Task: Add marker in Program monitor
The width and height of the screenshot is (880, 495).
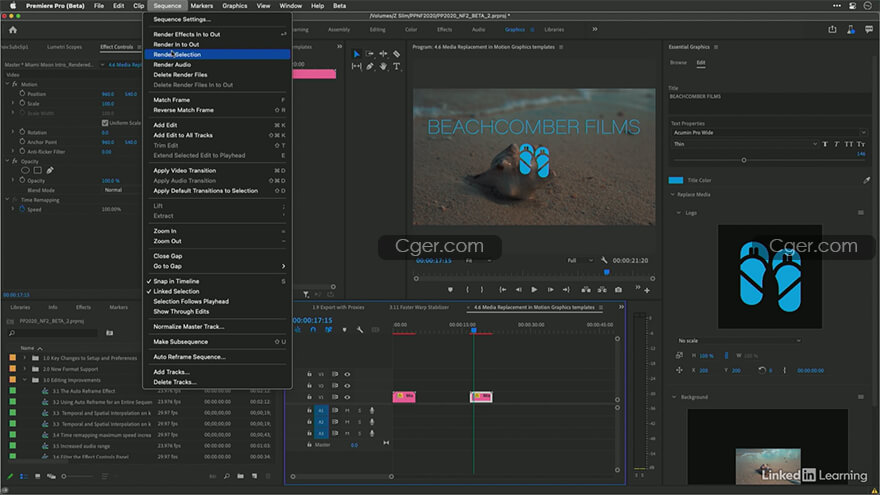Action: point(450,290)
